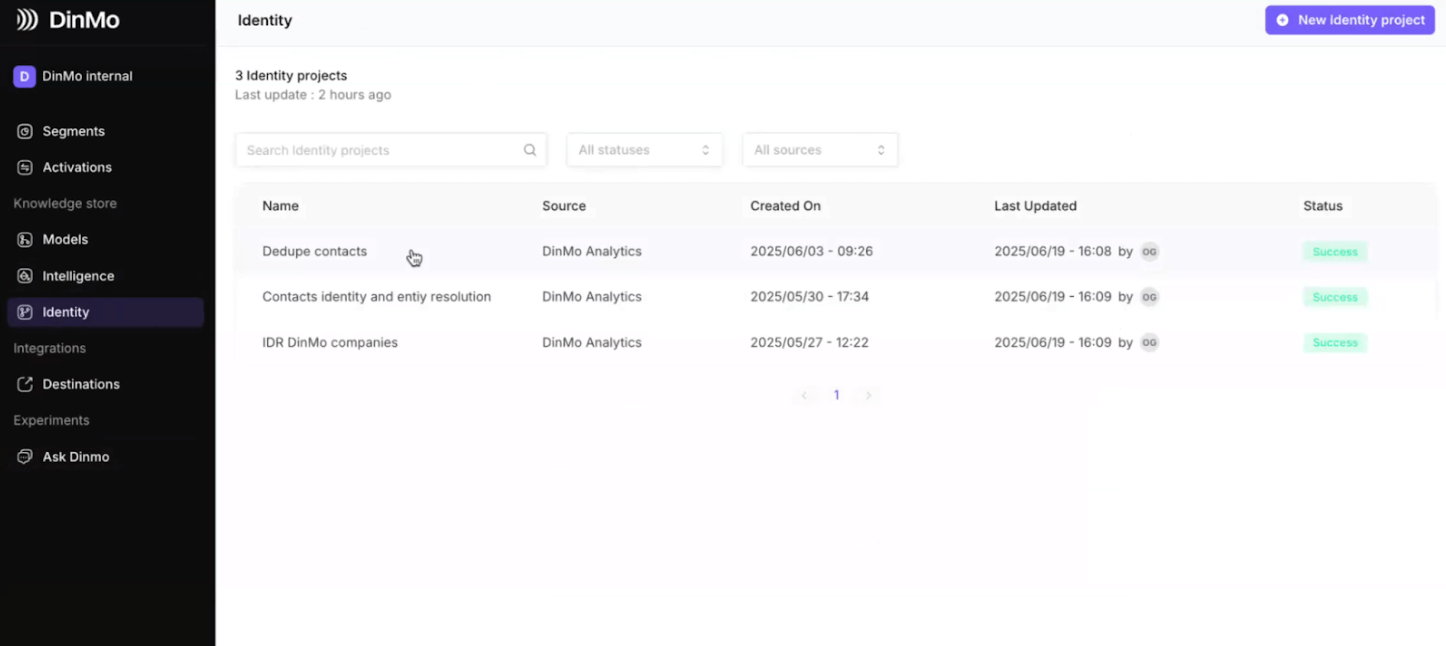Select page 1 in pagination

coord(836,395)
